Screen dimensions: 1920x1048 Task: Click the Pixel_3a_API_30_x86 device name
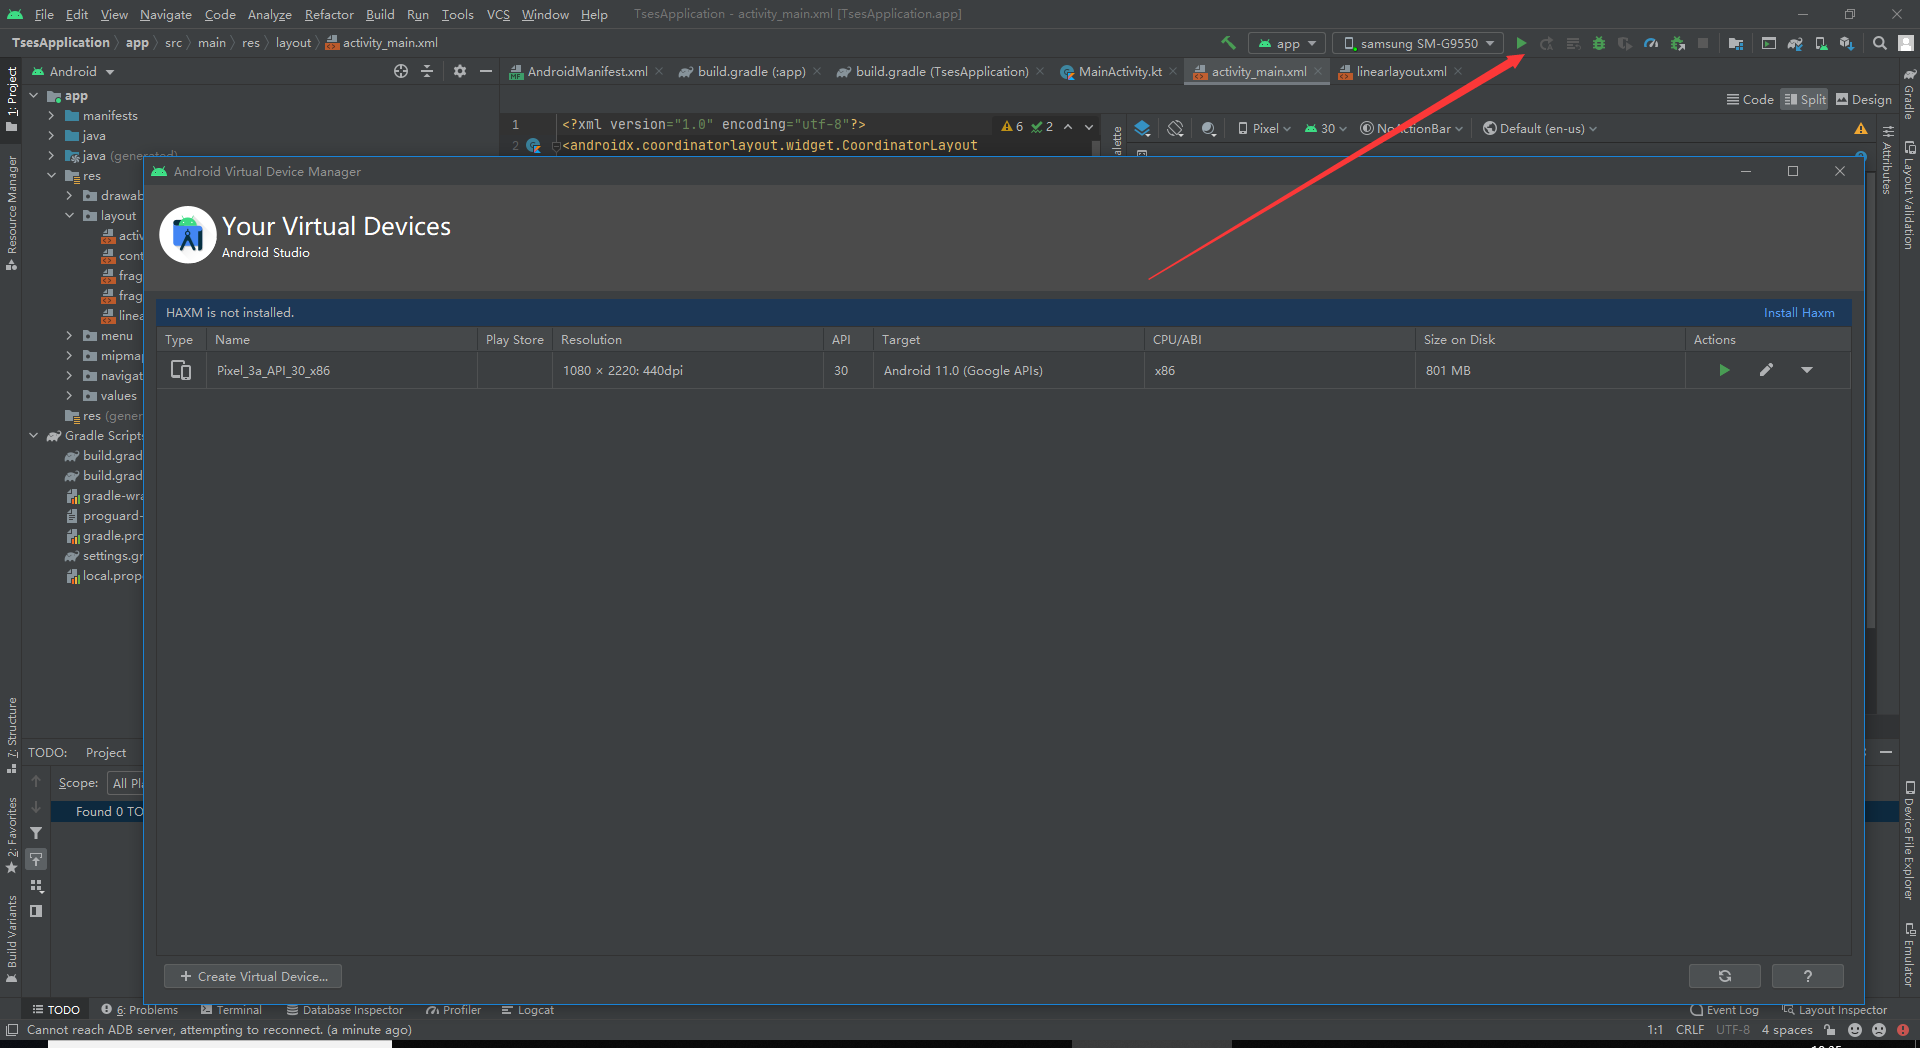point(273,370)
